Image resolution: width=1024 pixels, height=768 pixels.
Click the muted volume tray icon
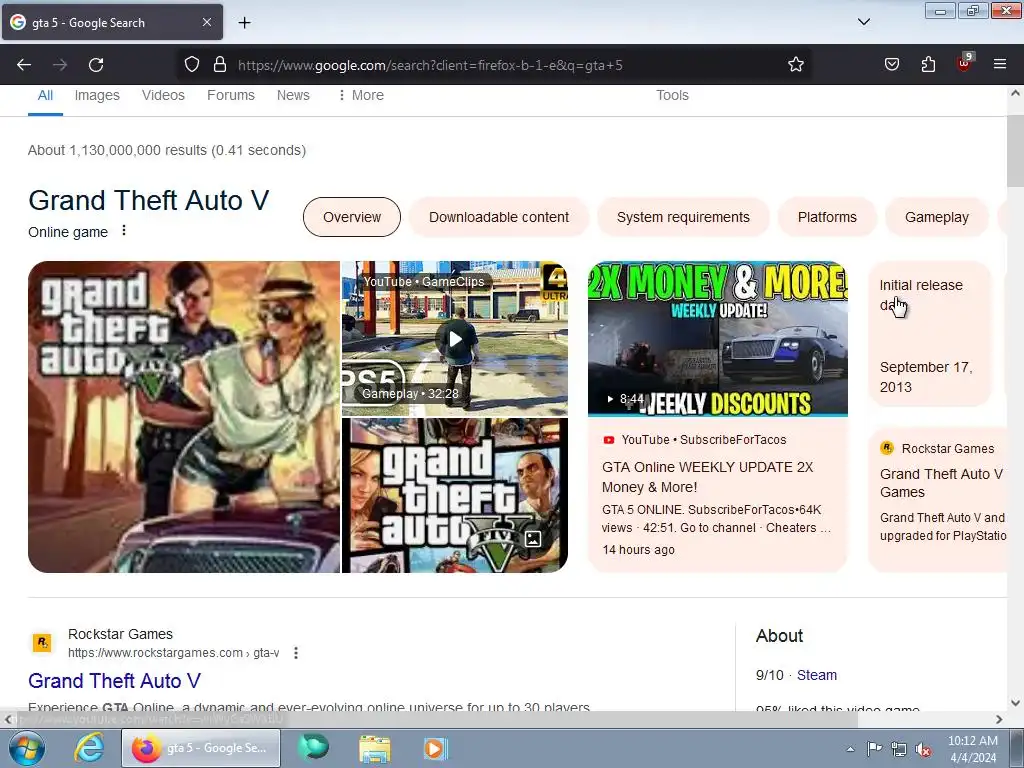pyautogui.click(x=923, y=749)
